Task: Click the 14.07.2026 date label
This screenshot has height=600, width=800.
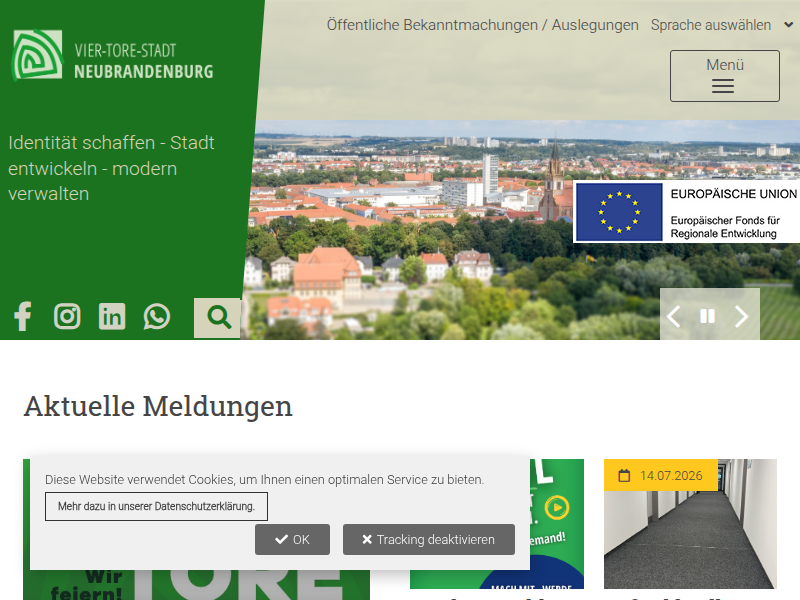Action: tap(661, 476)
